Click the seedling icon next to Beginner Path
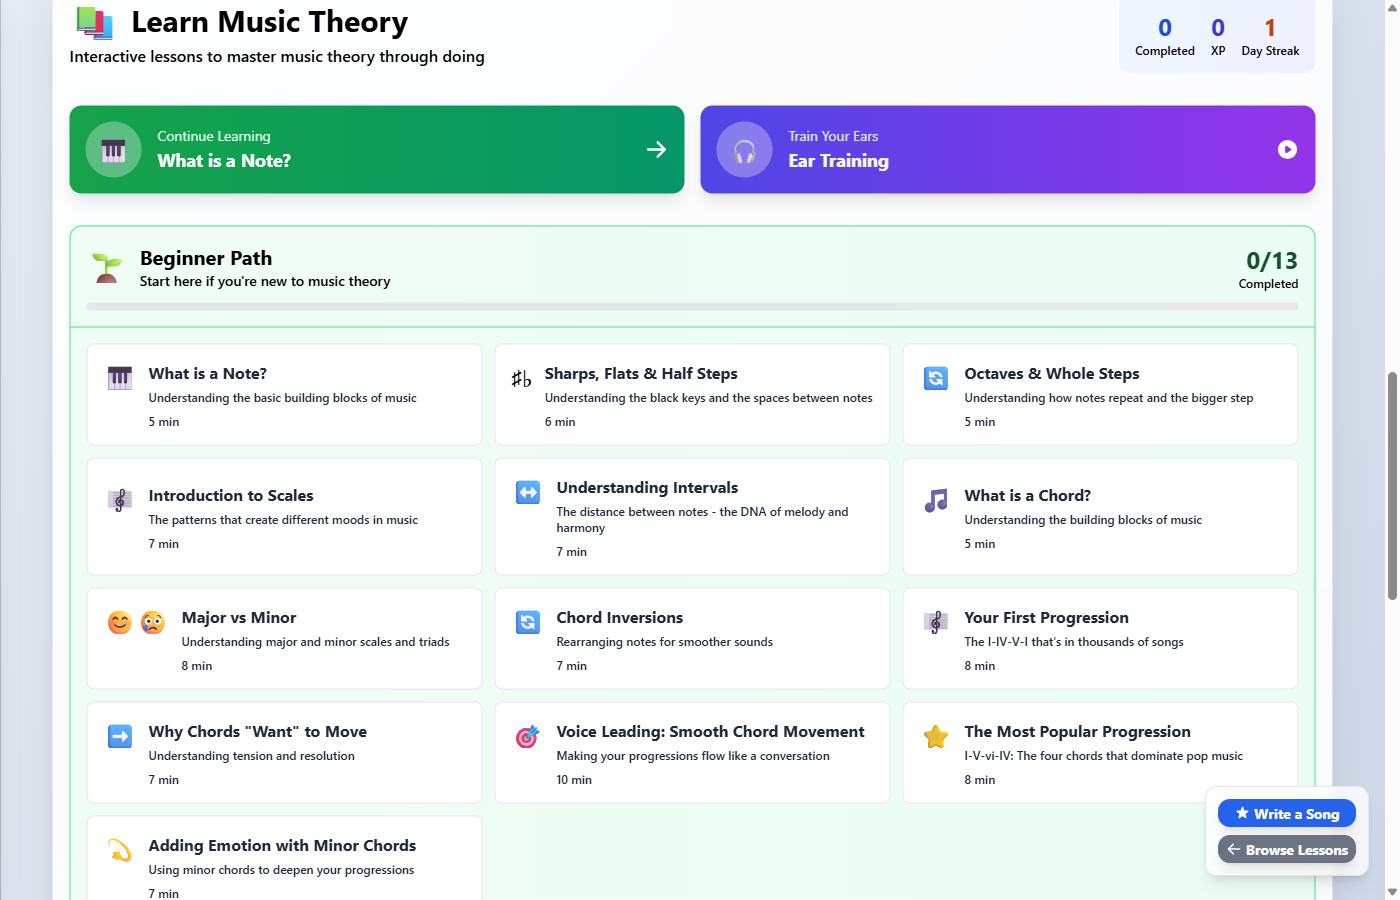 pos(105,267)
